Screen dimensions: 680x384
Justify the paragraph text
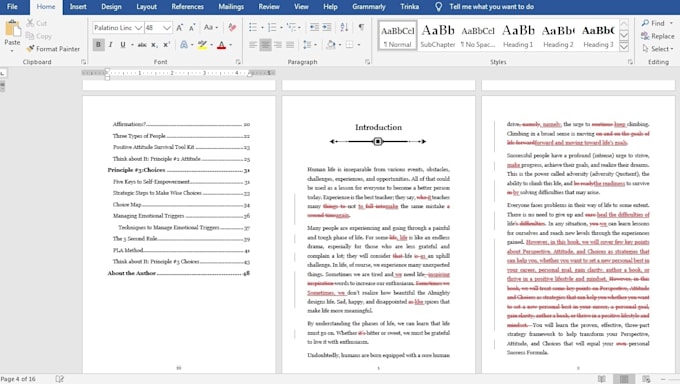(x=290, y=45)
